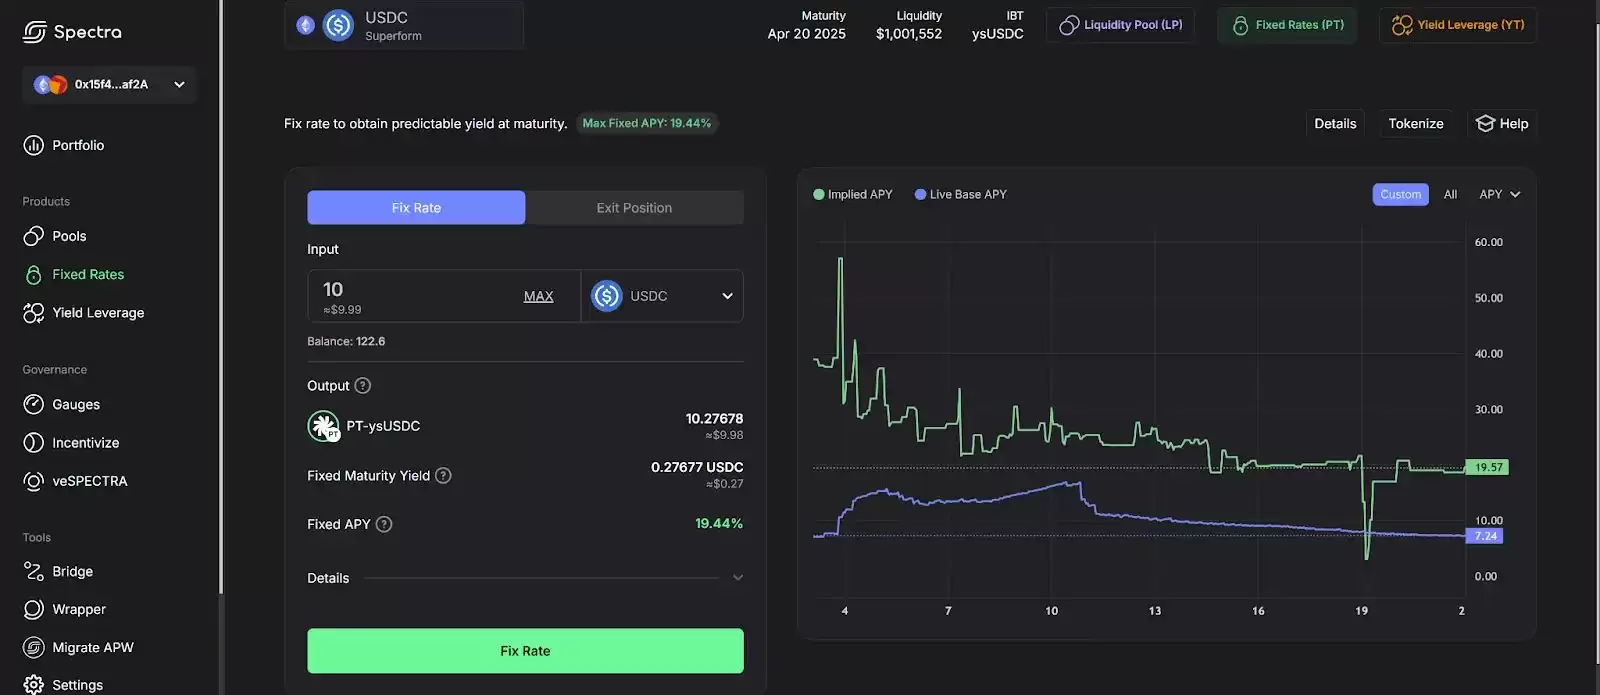The image size is (1600, 695).
Task: Switch to the Exit Position tab
Action: coord(634,208)
